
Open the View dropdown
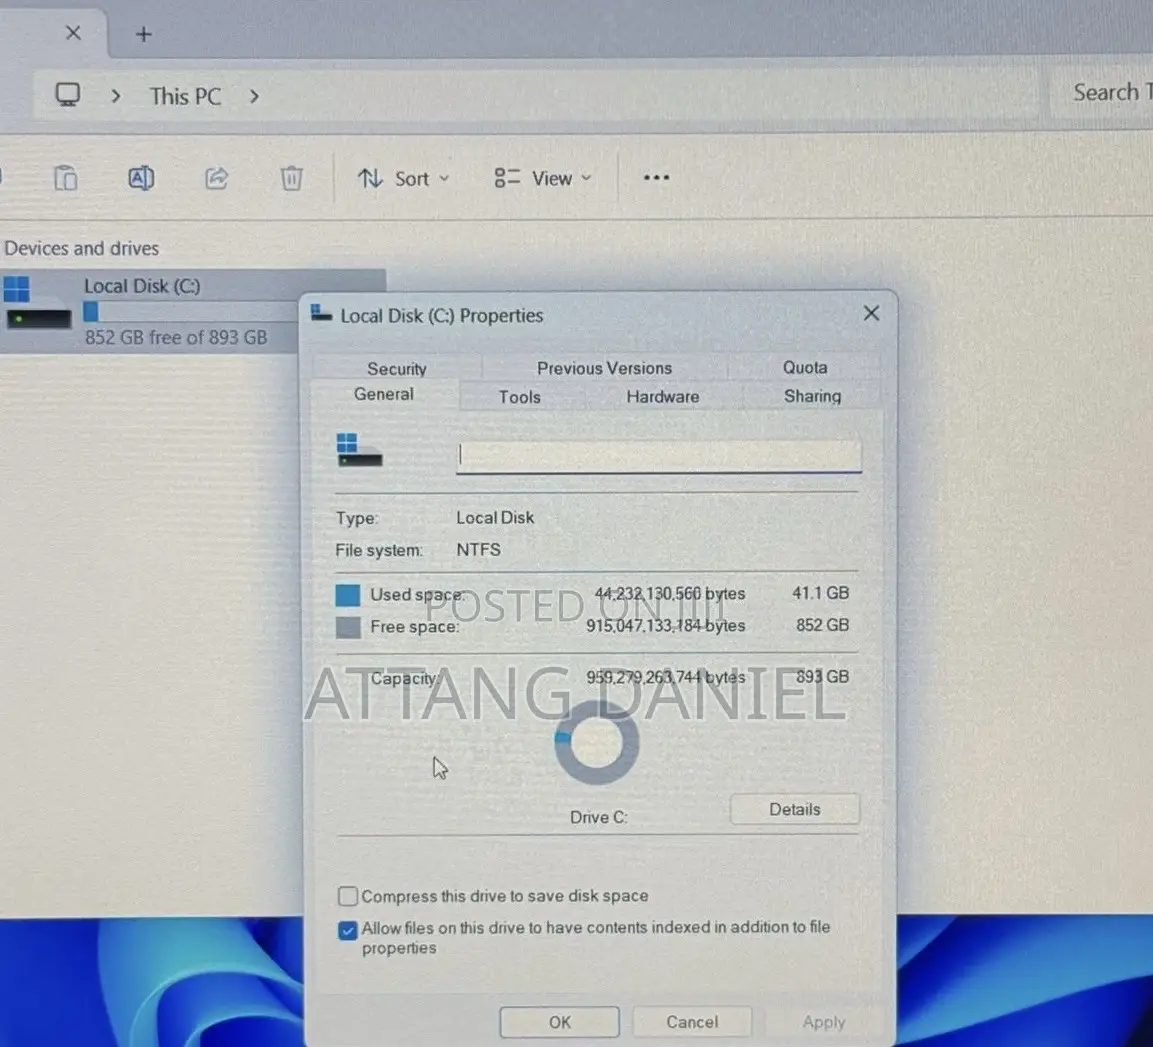543,178
